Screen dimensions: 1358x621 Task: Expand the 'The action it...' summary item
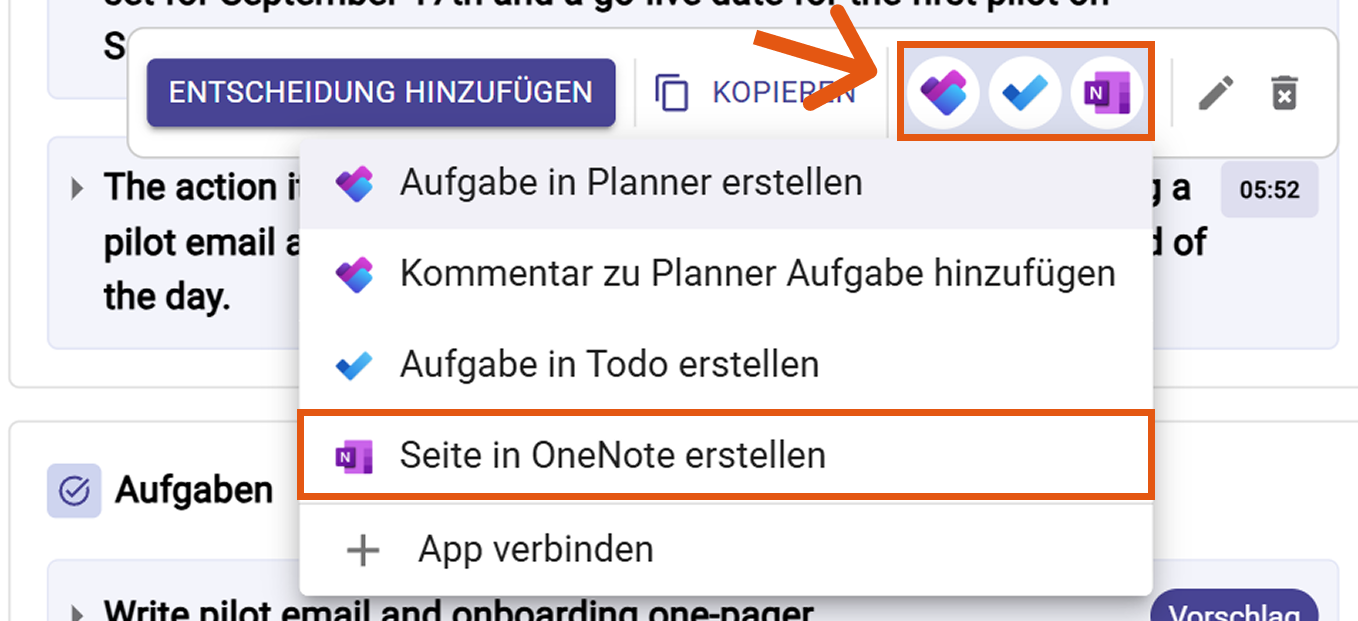78,188
